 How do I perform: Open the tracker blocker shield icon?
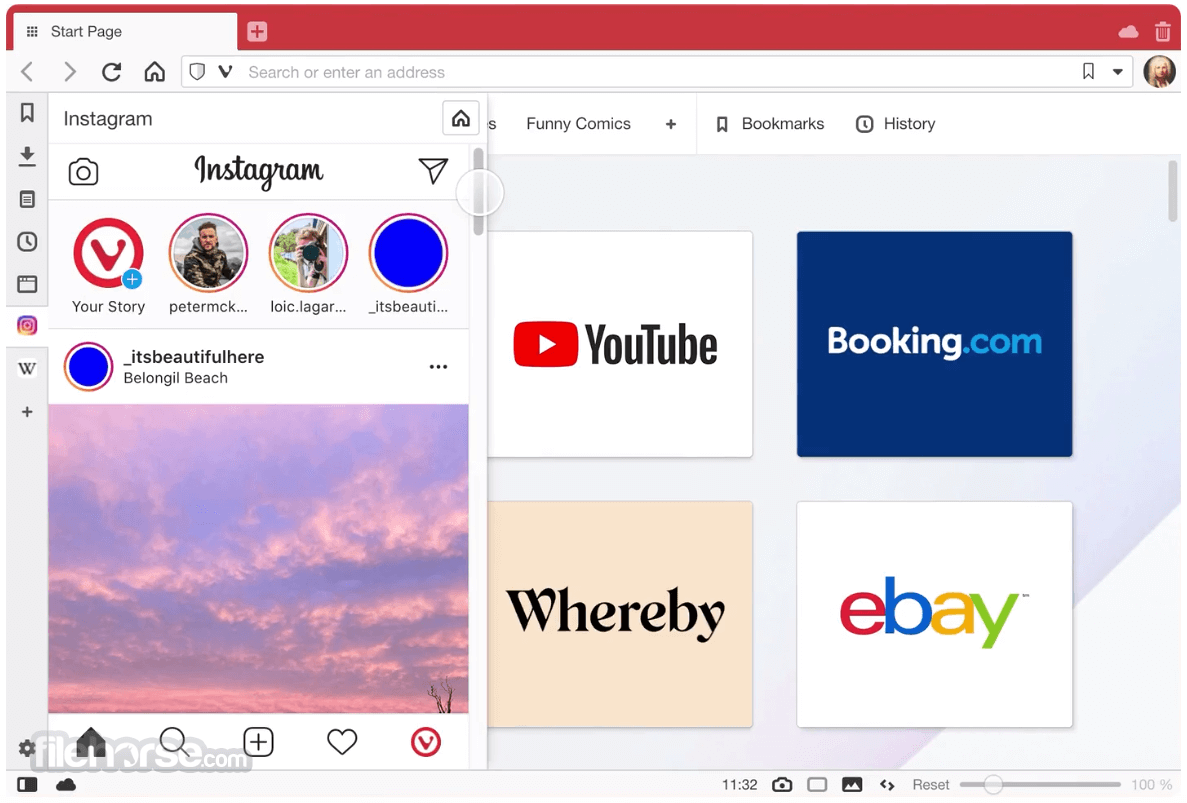[x=198, y=72]
